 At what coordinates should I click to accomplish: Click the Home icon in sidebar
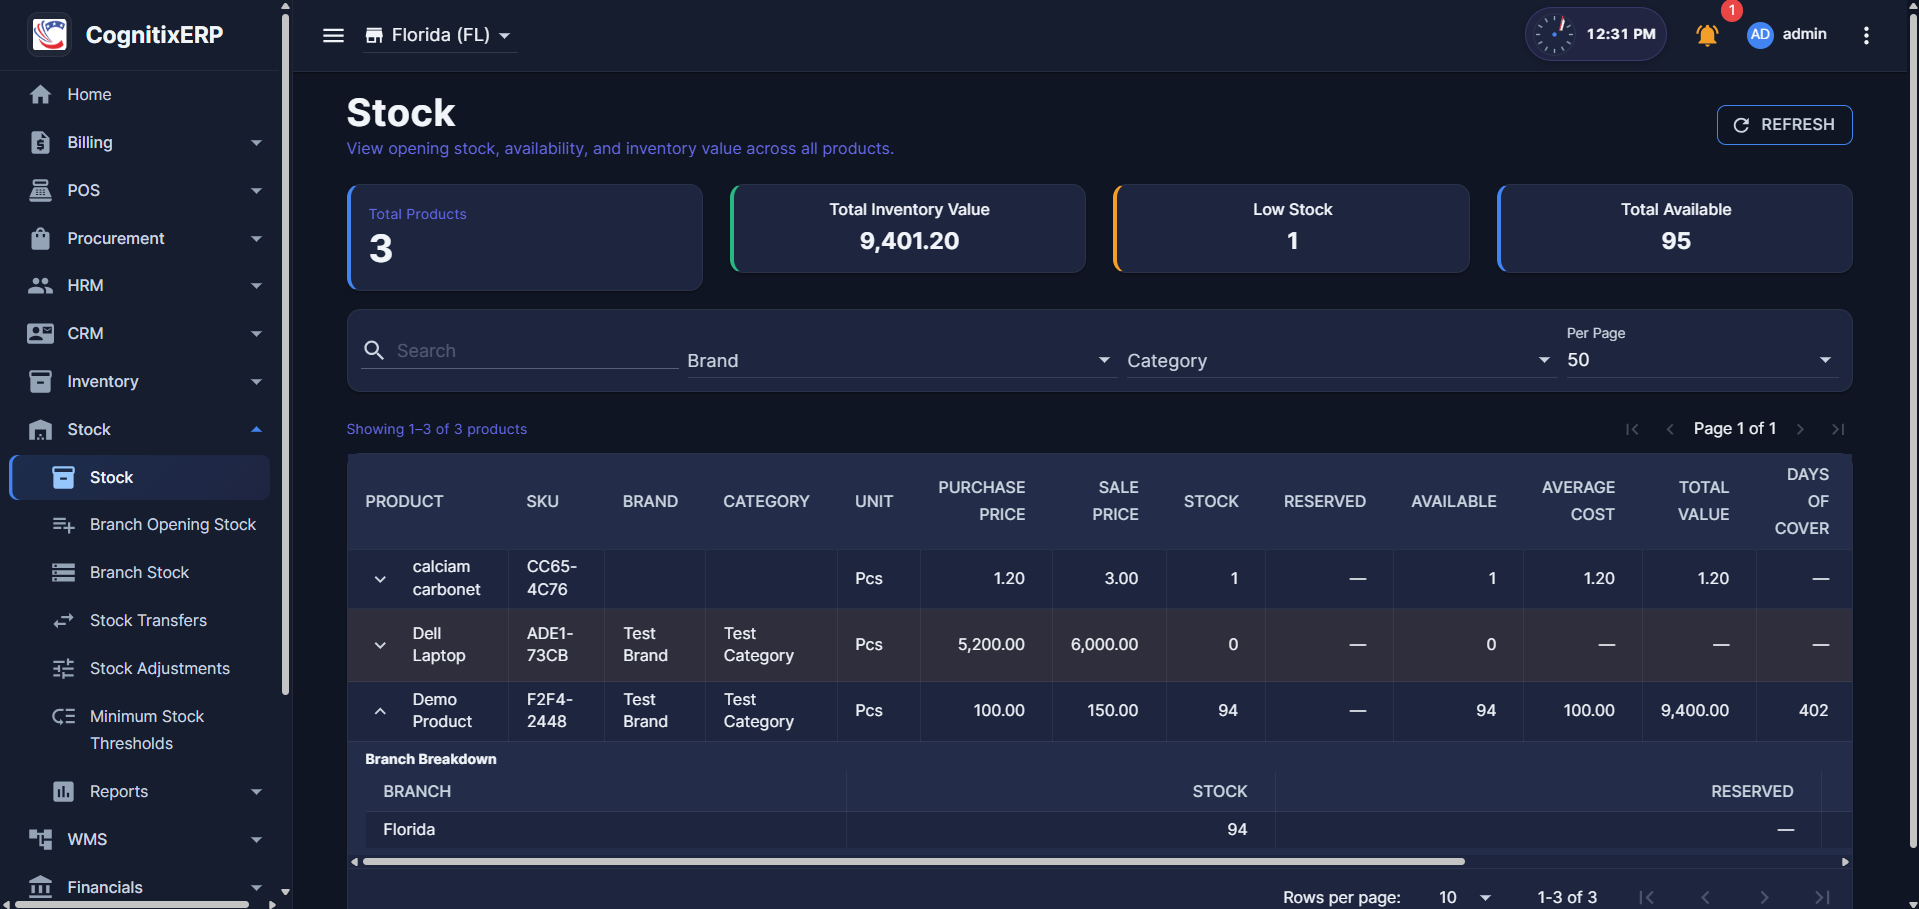(40, 94)
